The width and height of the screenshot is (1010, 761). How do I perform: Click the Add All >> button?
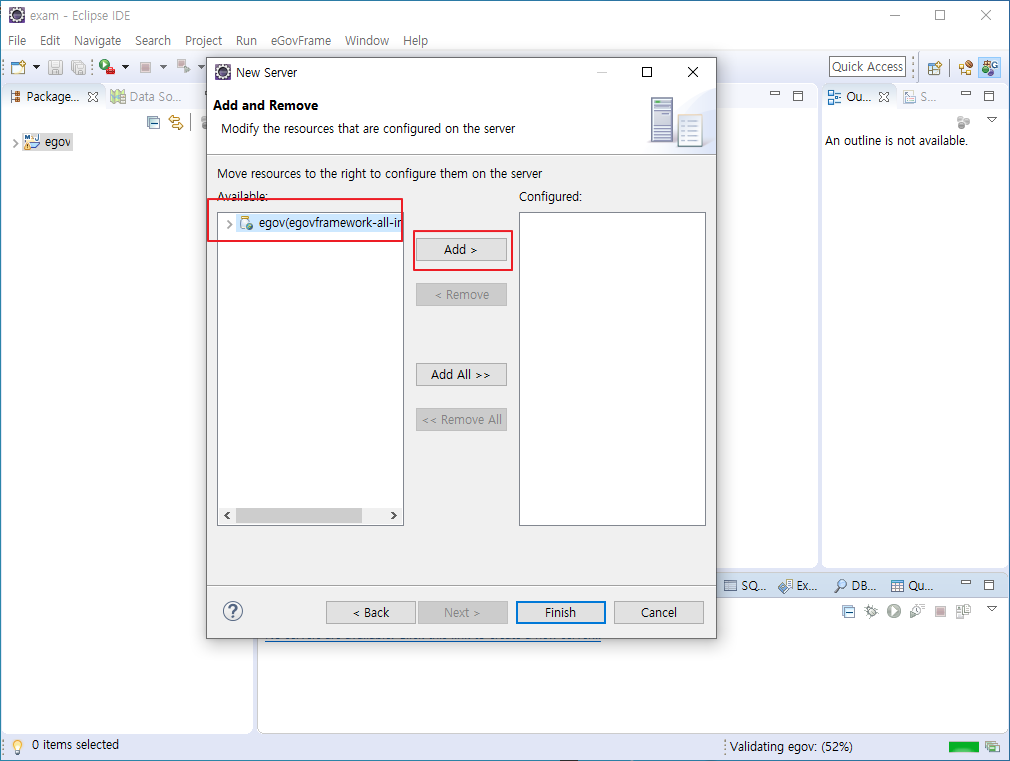coord(461,374)
